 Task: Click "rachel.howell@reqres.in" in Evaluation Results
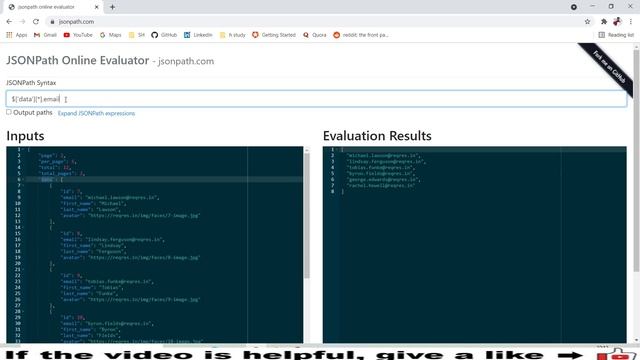click(381, 186)
